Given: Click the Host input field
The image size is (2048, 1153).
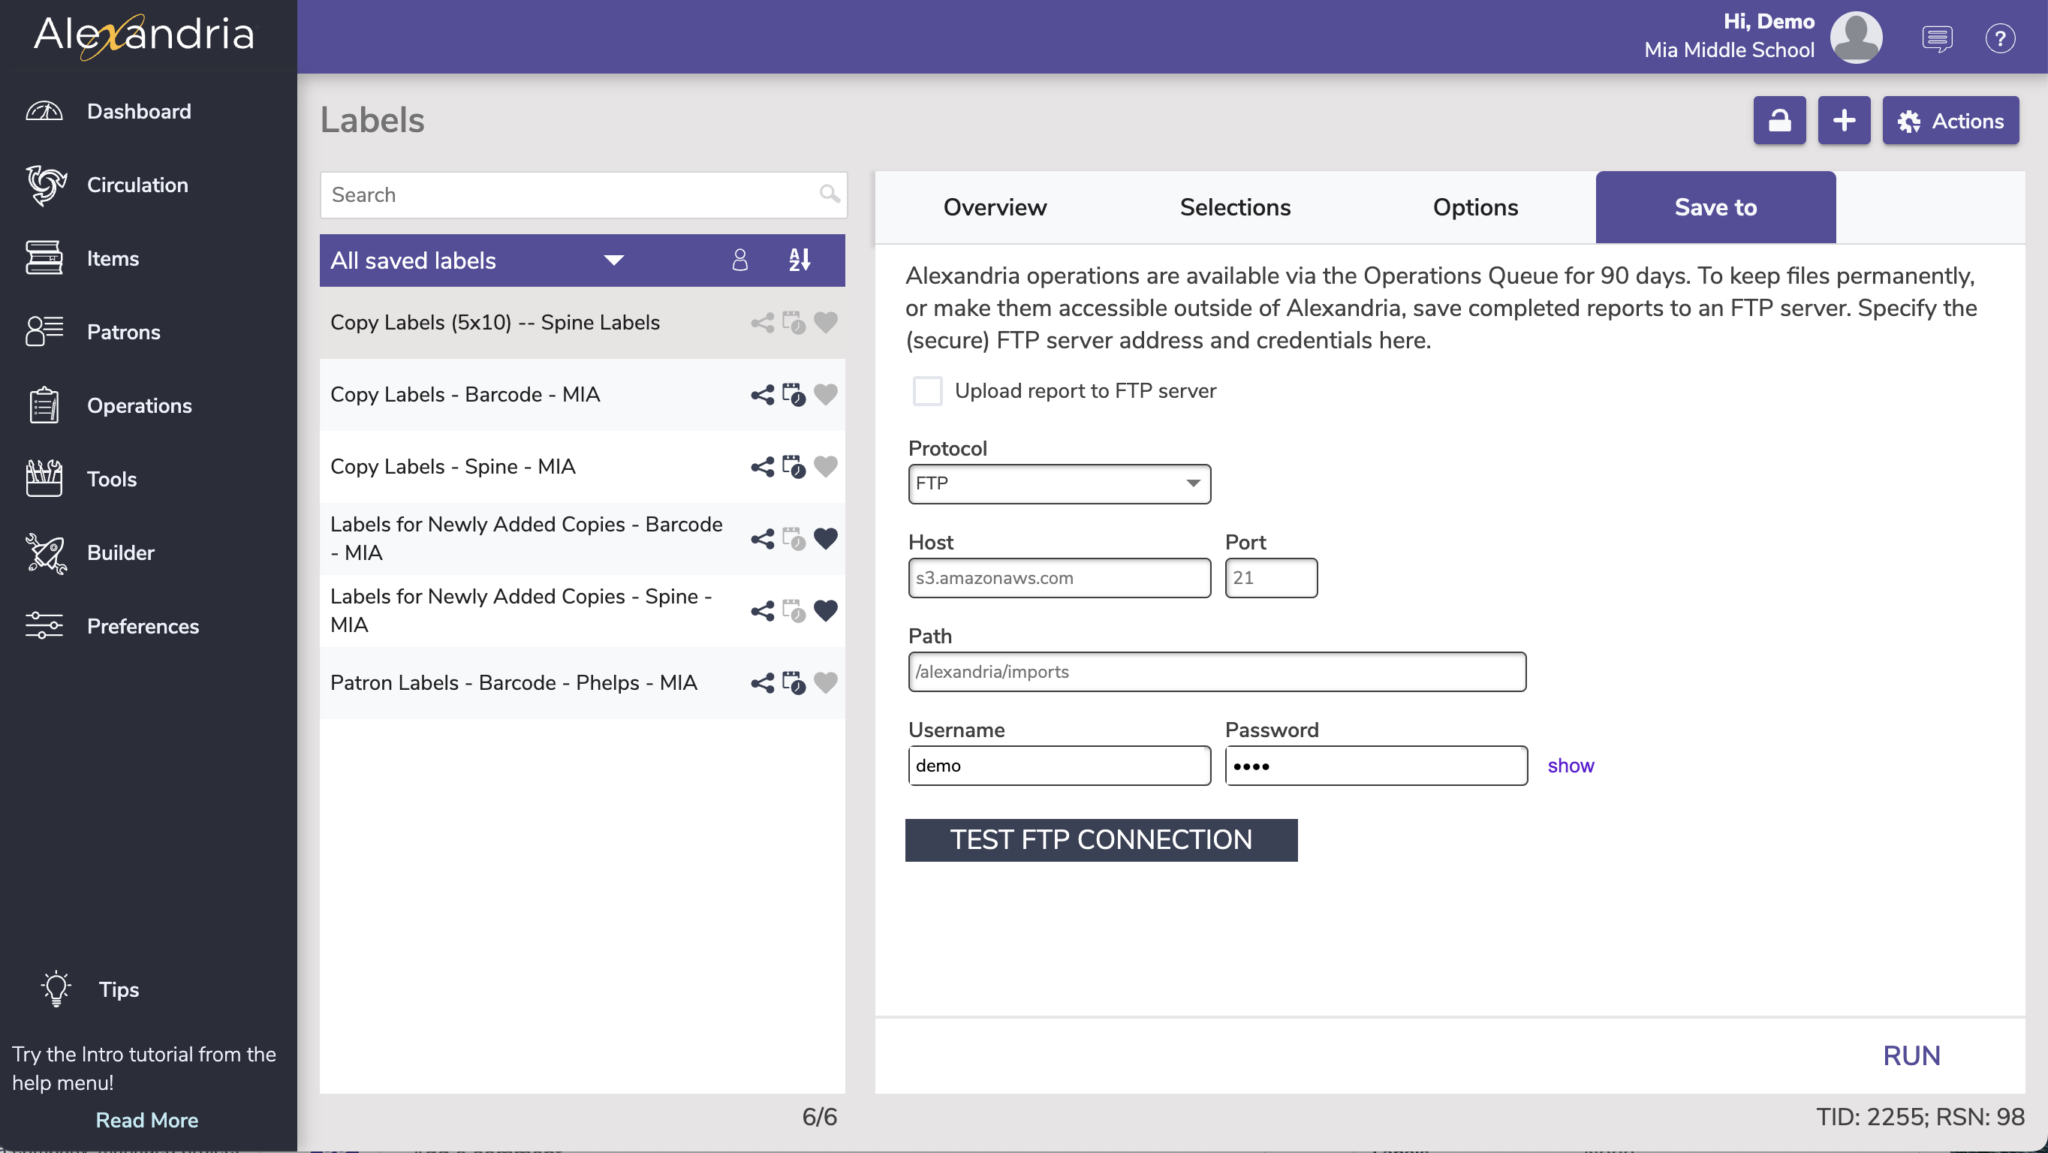Looking at the screenshot, I should point(1059,578).
